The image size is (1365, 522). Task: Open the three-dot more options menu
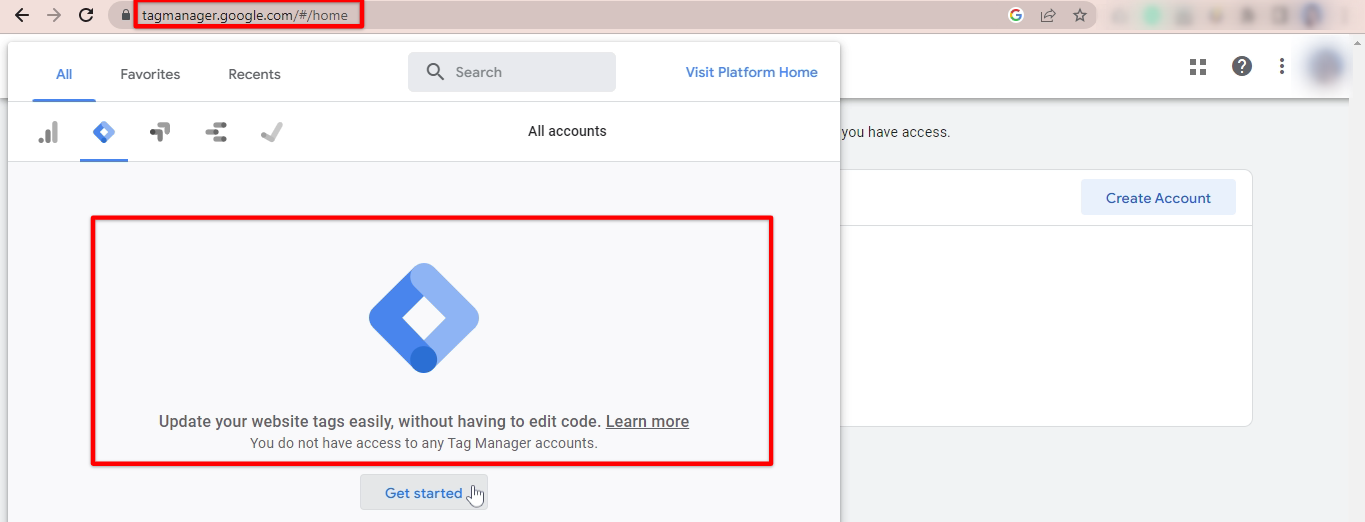(x=1282, y=66)
